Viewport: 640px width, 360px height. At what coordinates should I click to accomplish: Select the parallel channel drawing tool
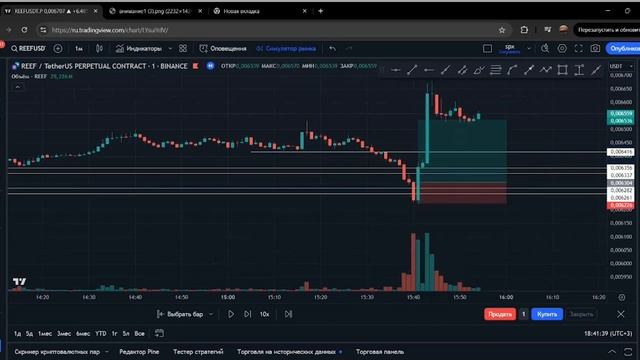click(462, 70)
